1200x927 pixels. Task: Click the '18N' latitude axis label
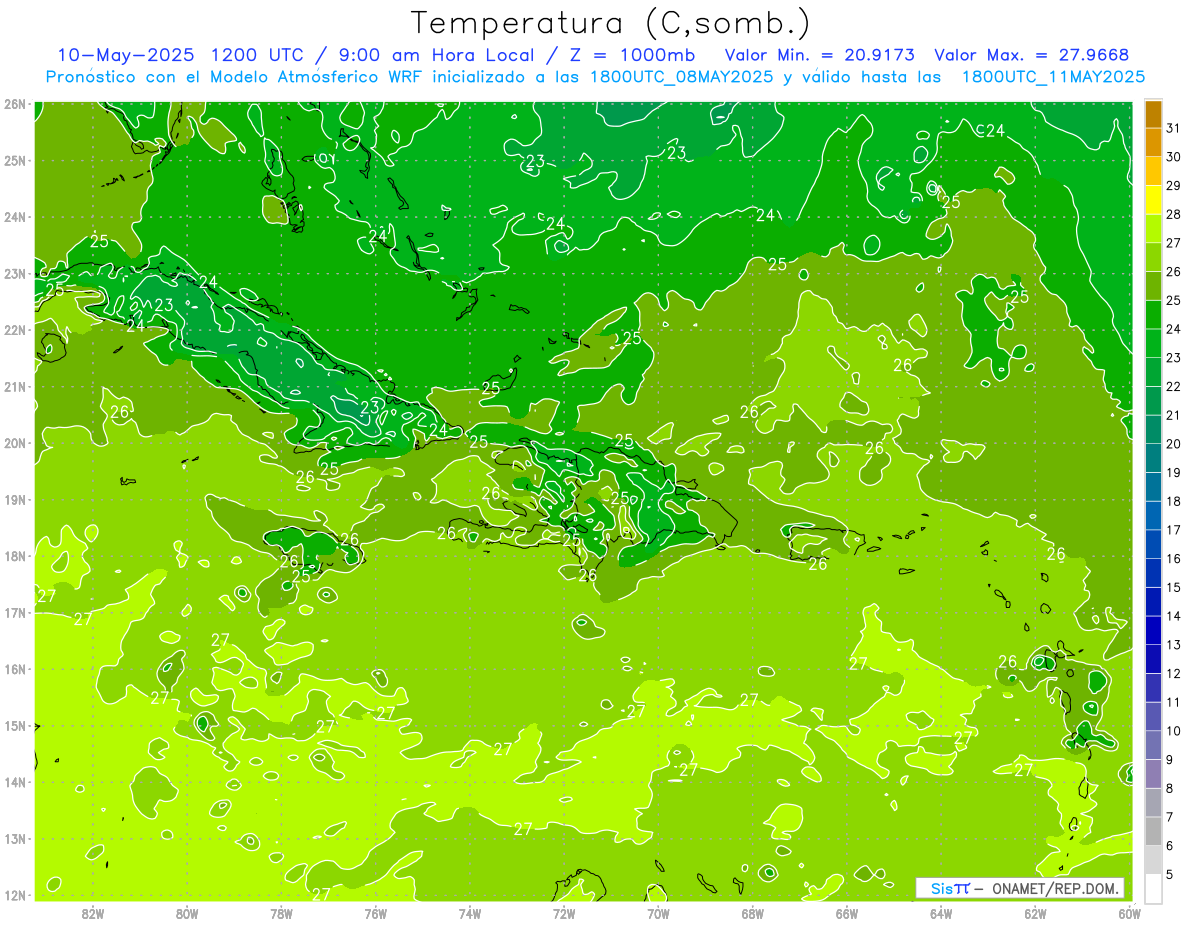[14, 556]
